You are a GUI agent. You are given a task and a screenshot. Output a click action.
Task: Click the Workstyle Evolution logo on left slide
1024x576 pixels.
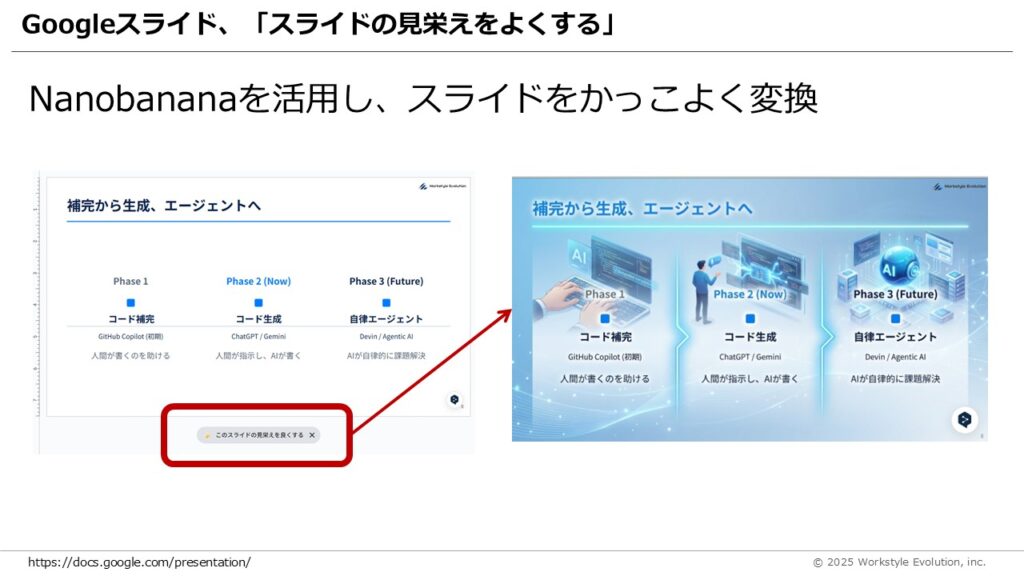click(441, 184)
